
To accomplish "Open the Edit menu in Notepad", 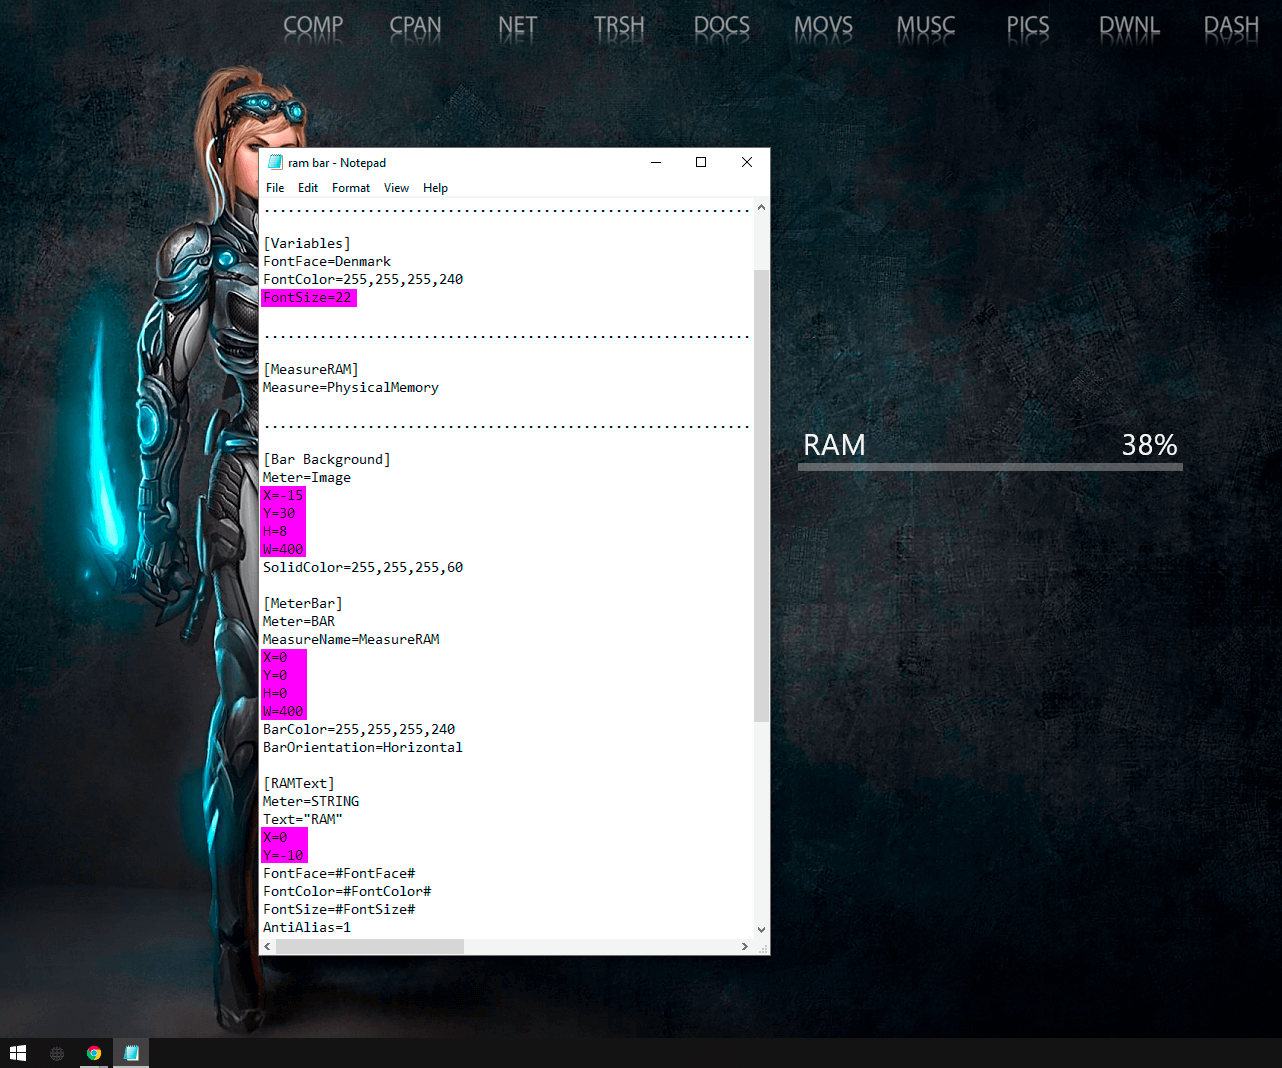I will click(308, 188).
